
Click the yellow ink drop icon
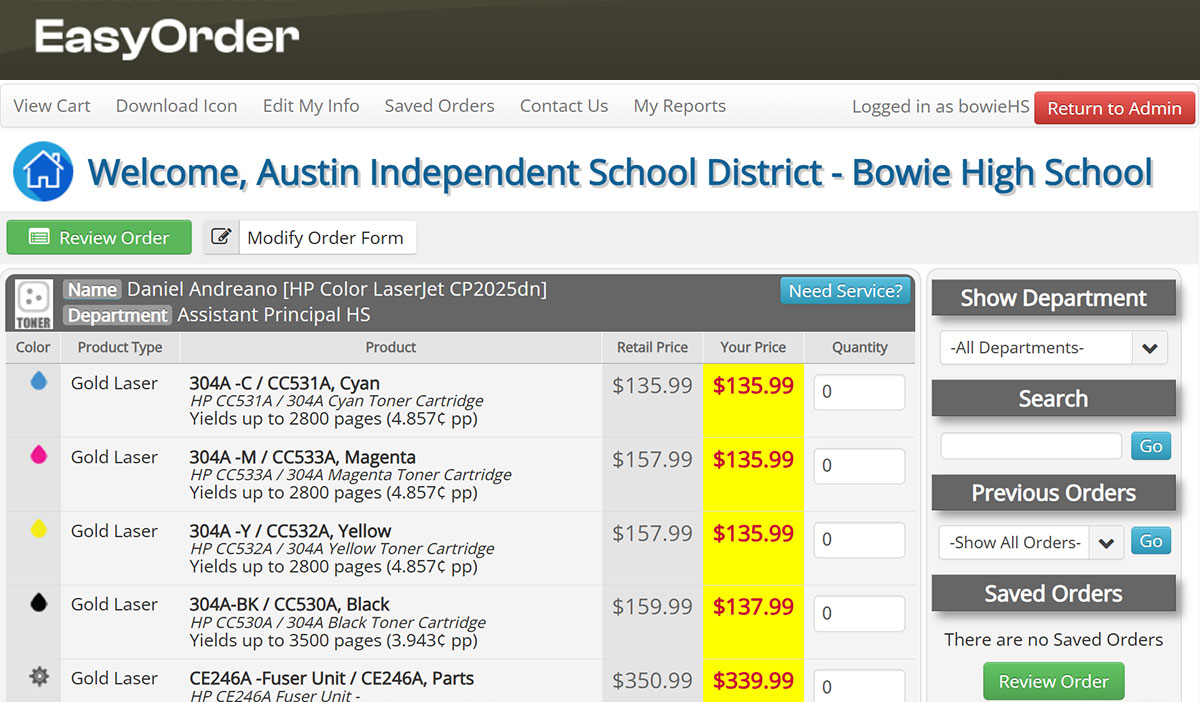[x=39, y=529]
